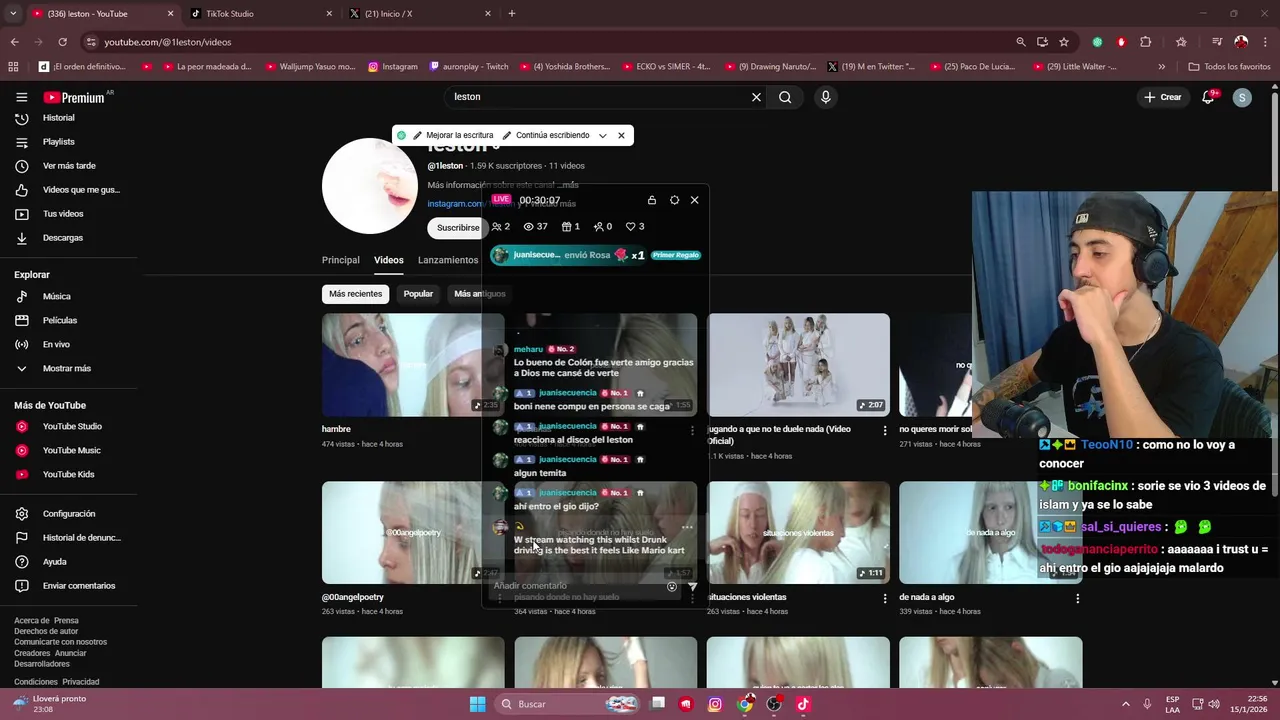Open options for 'situaciones violentas' video

pyautogui.click(x=884, y=598)
